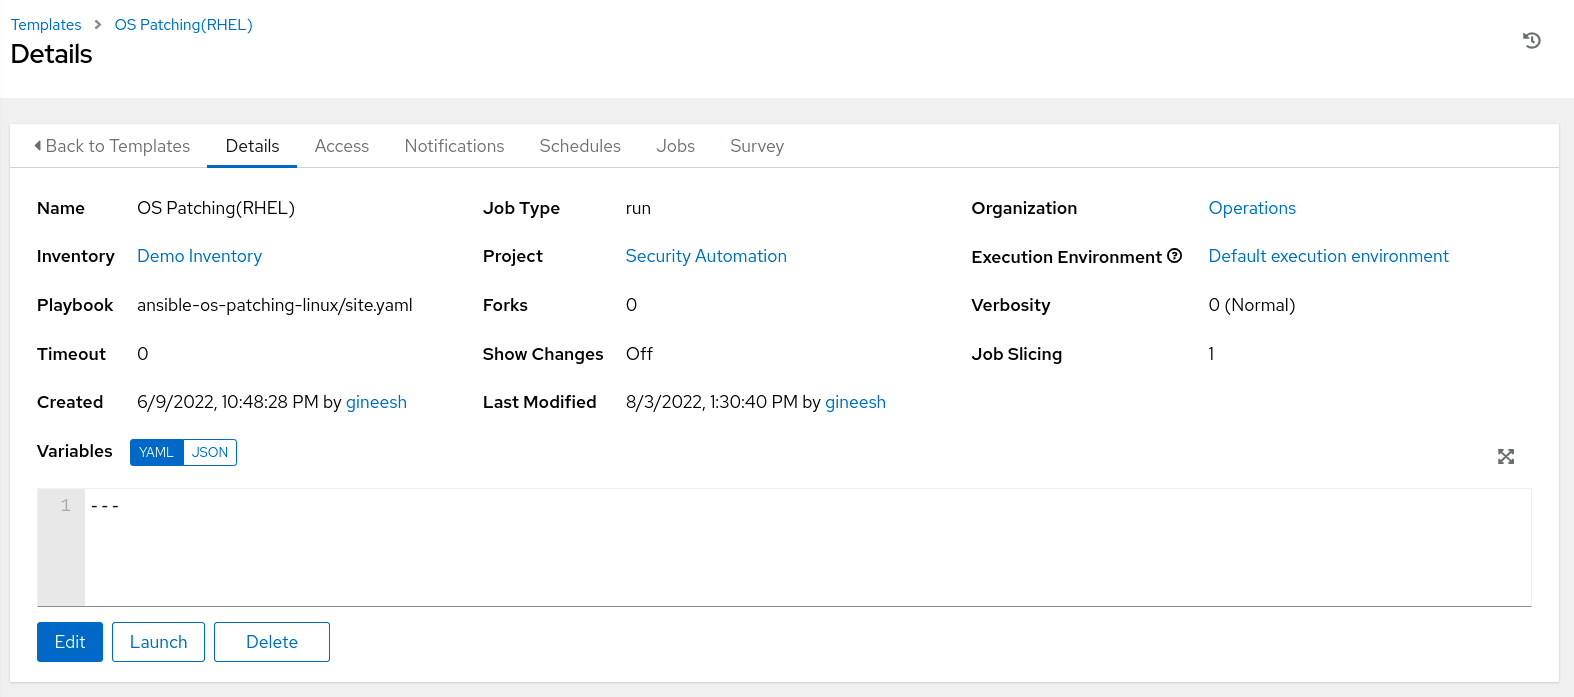Click Templates in the breadcrumb
Viewport: 1574px width, 697px height.
[x=46, y=25]
